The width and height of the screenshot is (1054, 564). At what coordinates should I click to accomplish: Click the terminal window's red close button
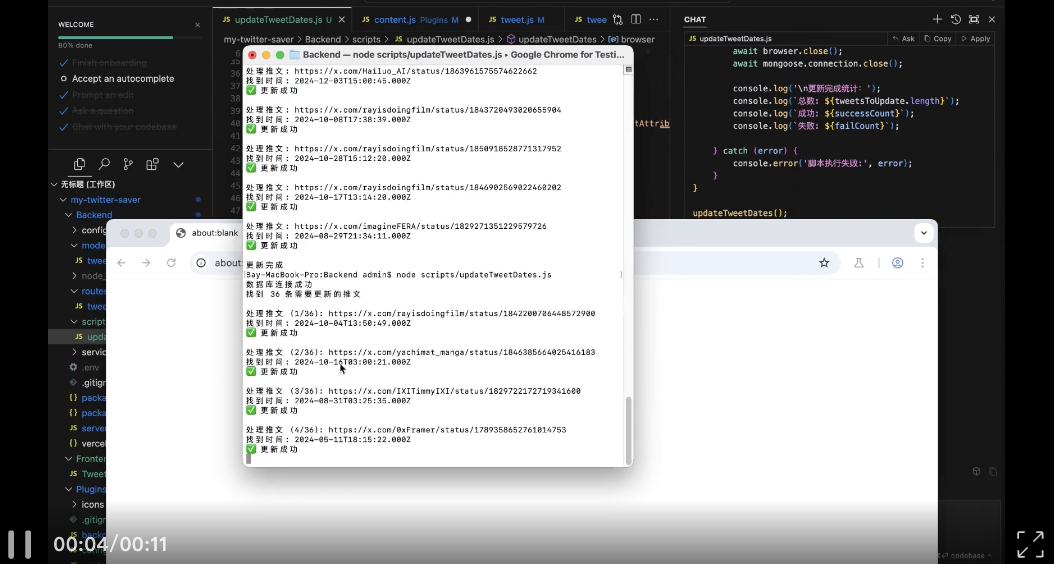pyautogui.click(x=252, y=55)
